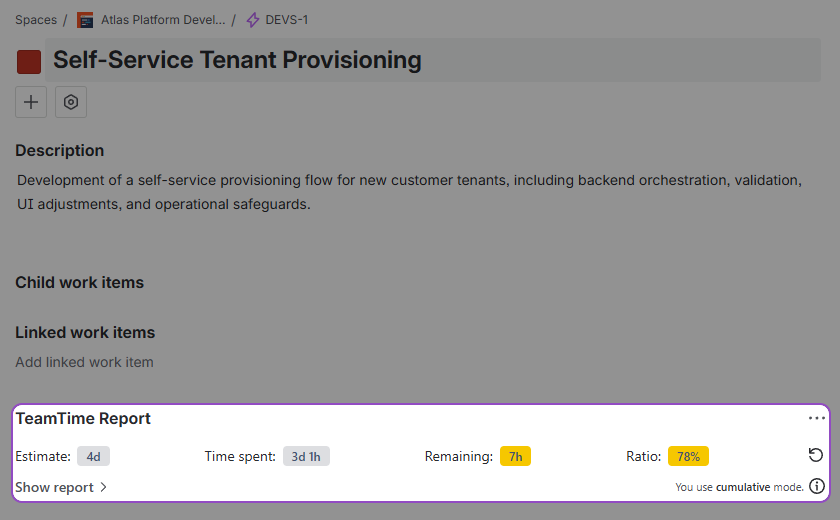Click the 3d 1h Time spent badge

coord(306,457)
